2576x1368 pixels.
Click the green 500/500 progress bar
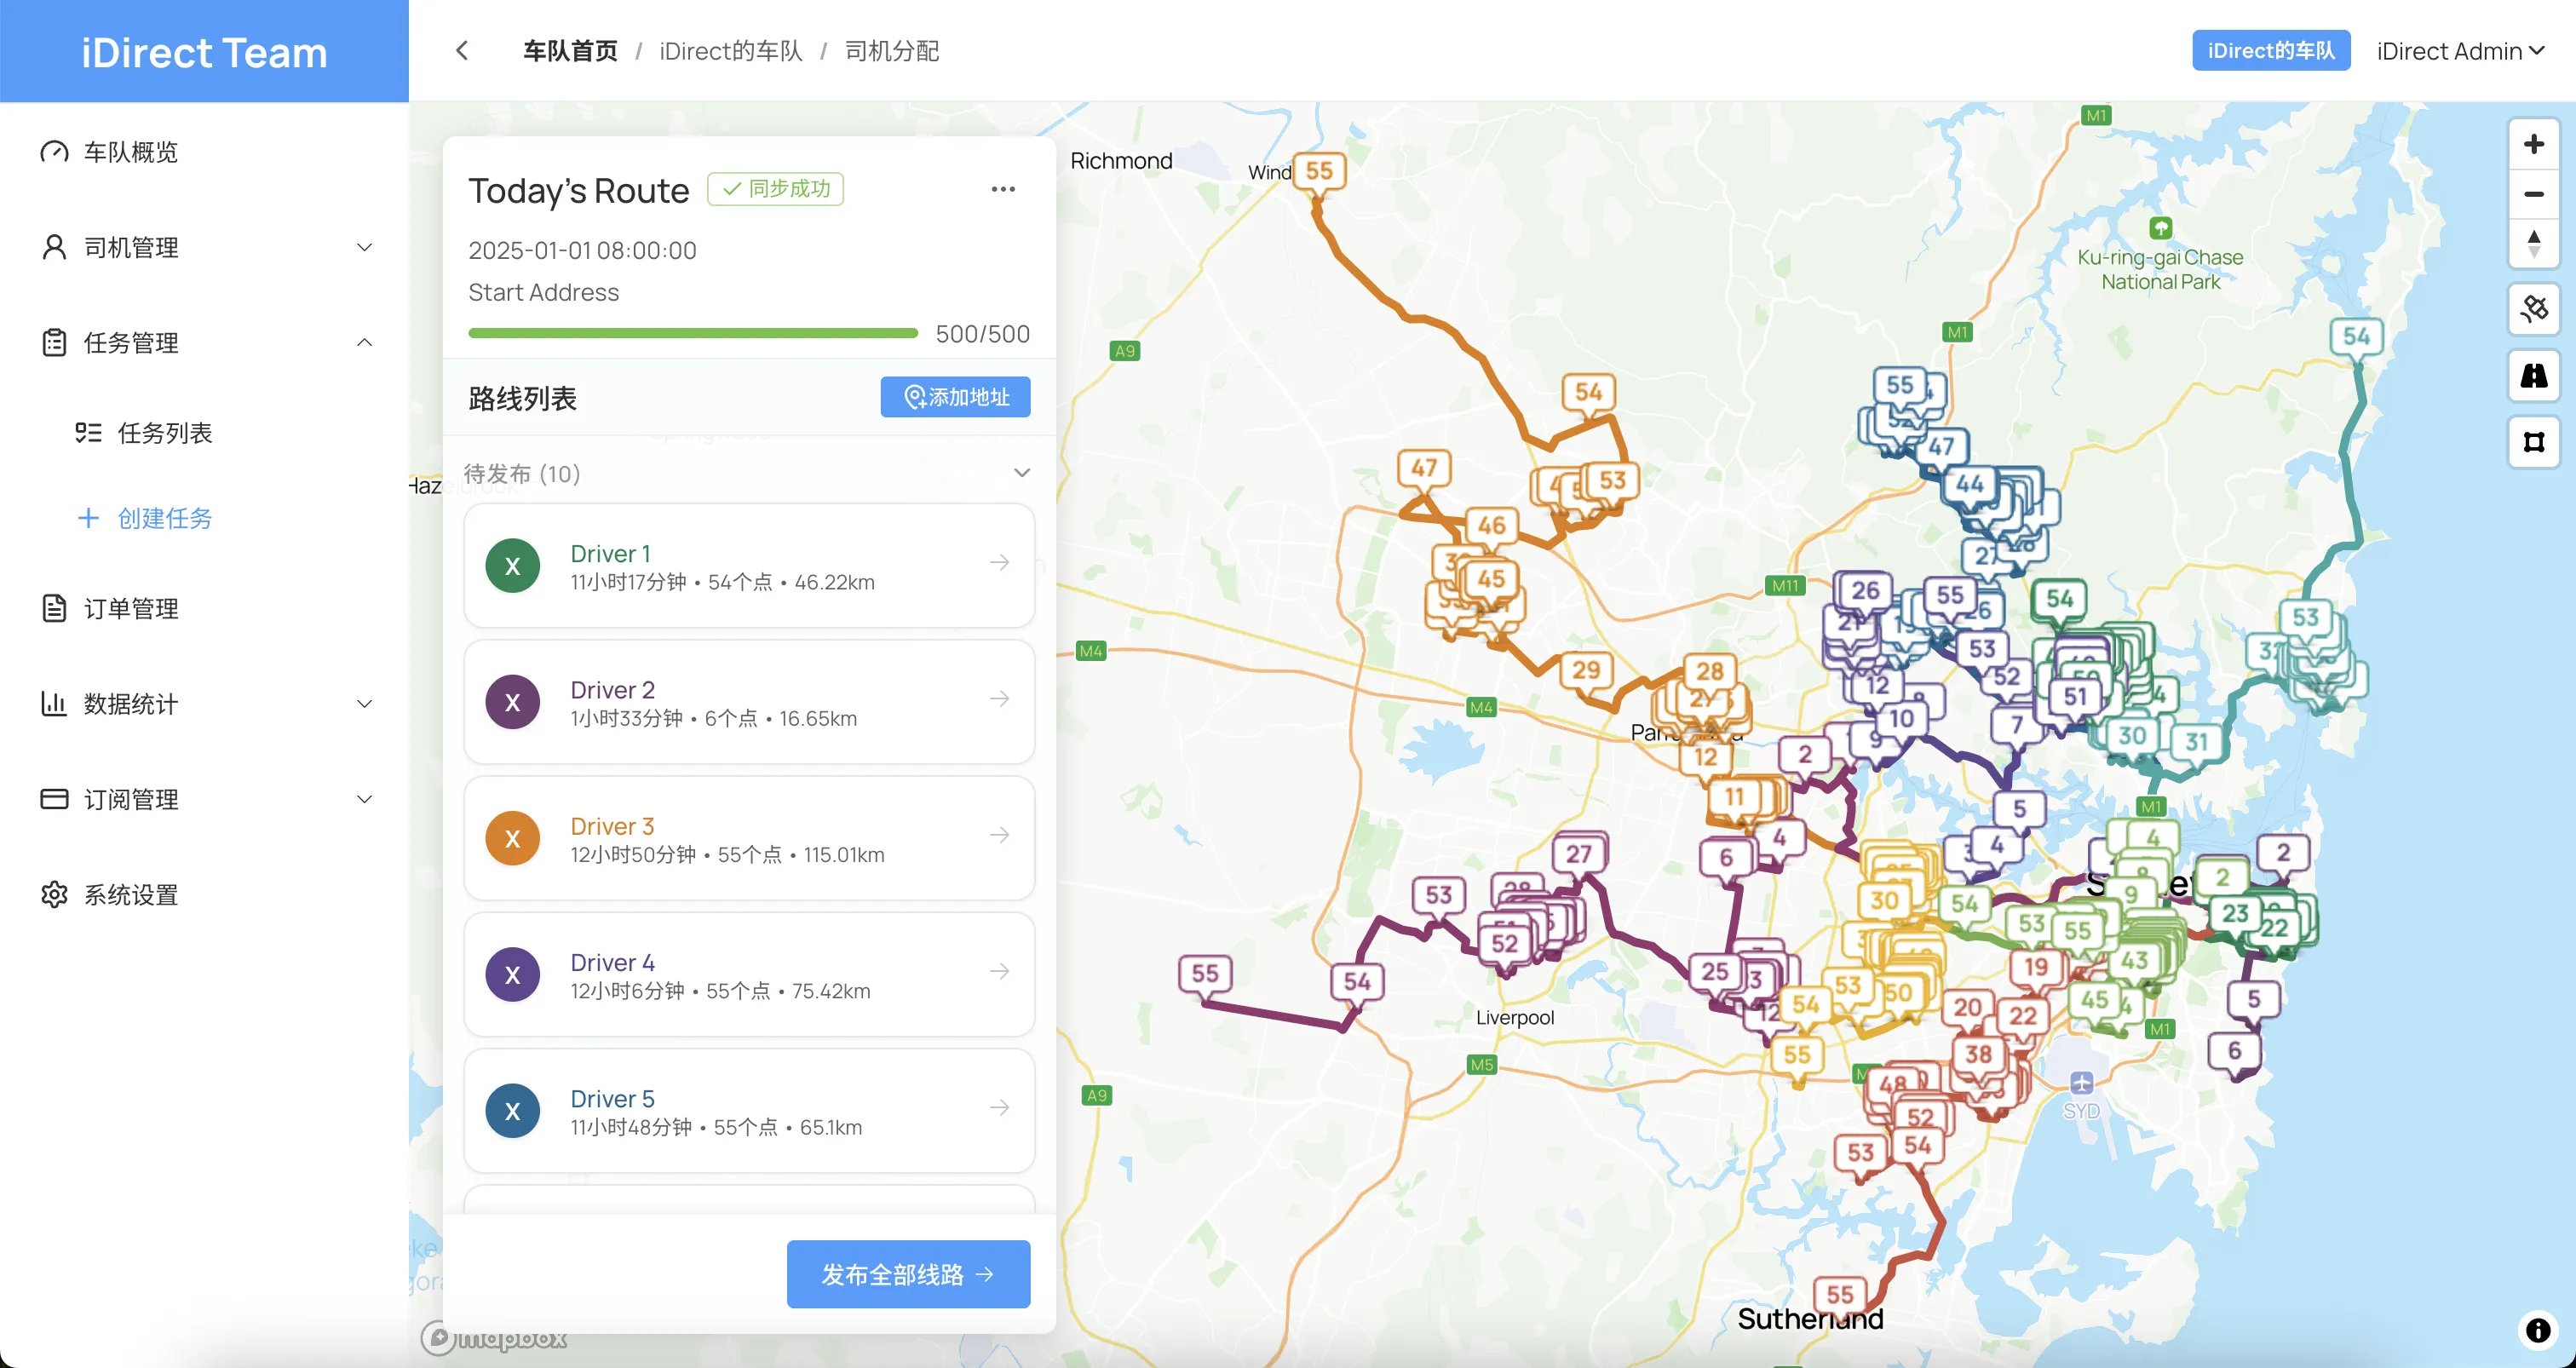692,333
